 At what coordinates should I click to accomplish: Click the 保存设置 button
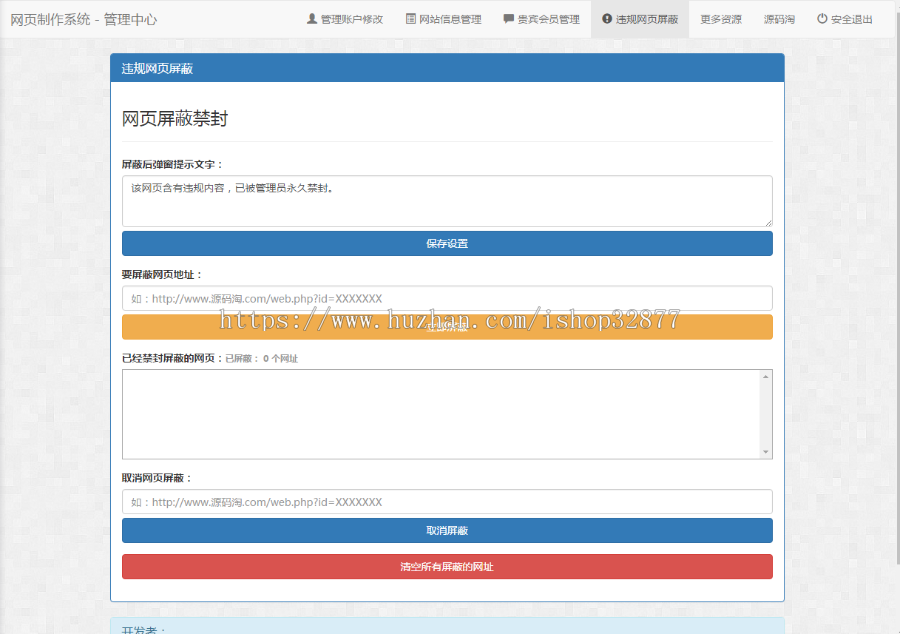coord(447,244)
